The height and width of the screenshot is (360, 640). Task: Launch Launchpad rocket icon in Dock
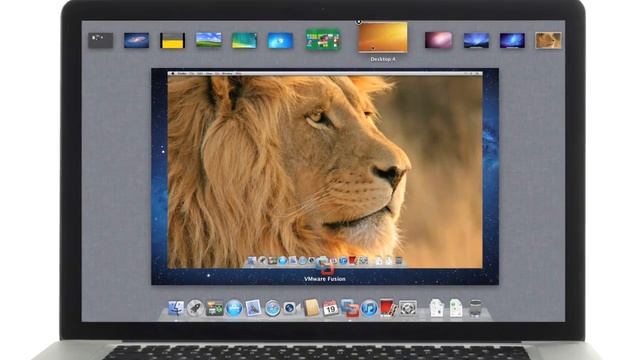pyautogui.click(x=195, y=308)
